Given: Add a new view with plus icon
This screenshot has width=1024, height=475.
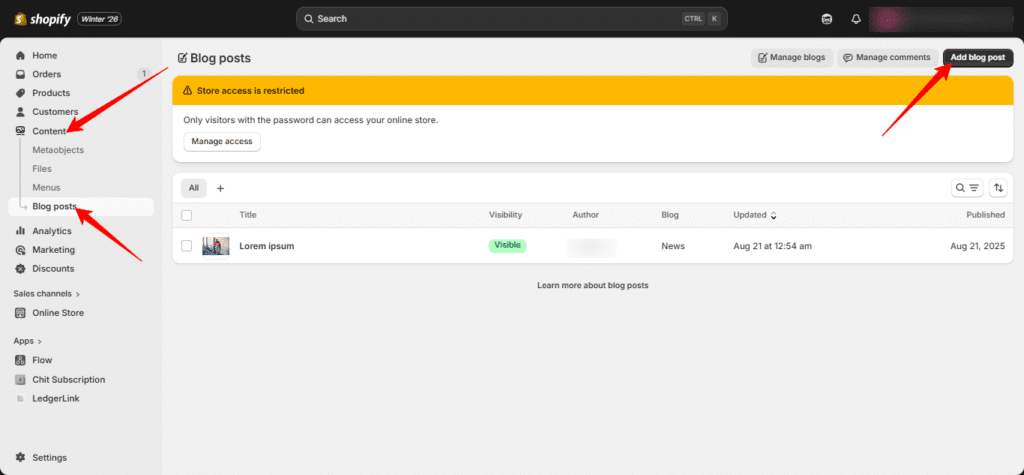Looking at the screenshot, I should click(220, 188).
